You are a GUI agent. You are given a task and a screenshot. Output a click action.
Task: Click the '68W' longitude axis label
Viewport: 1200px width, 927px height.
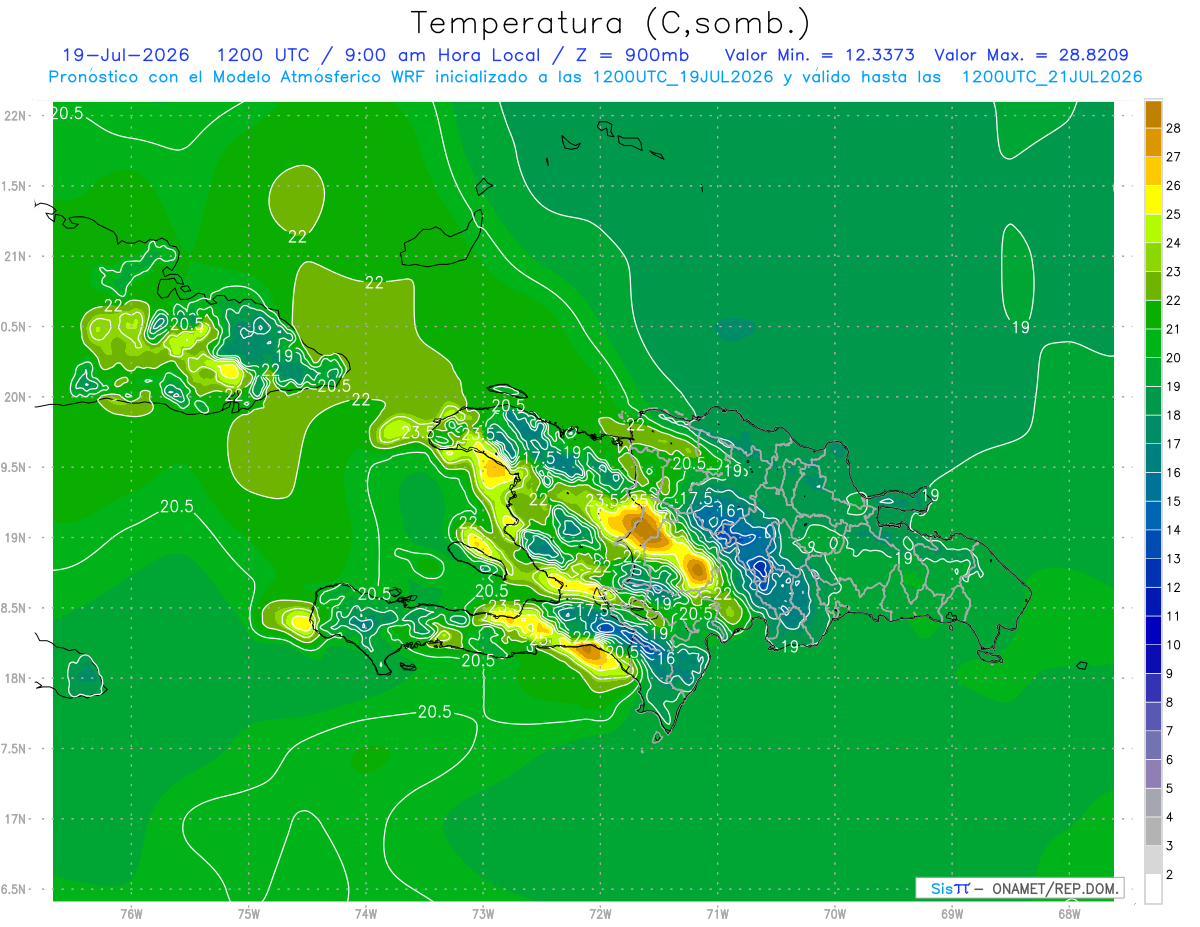click(1069, 913)
